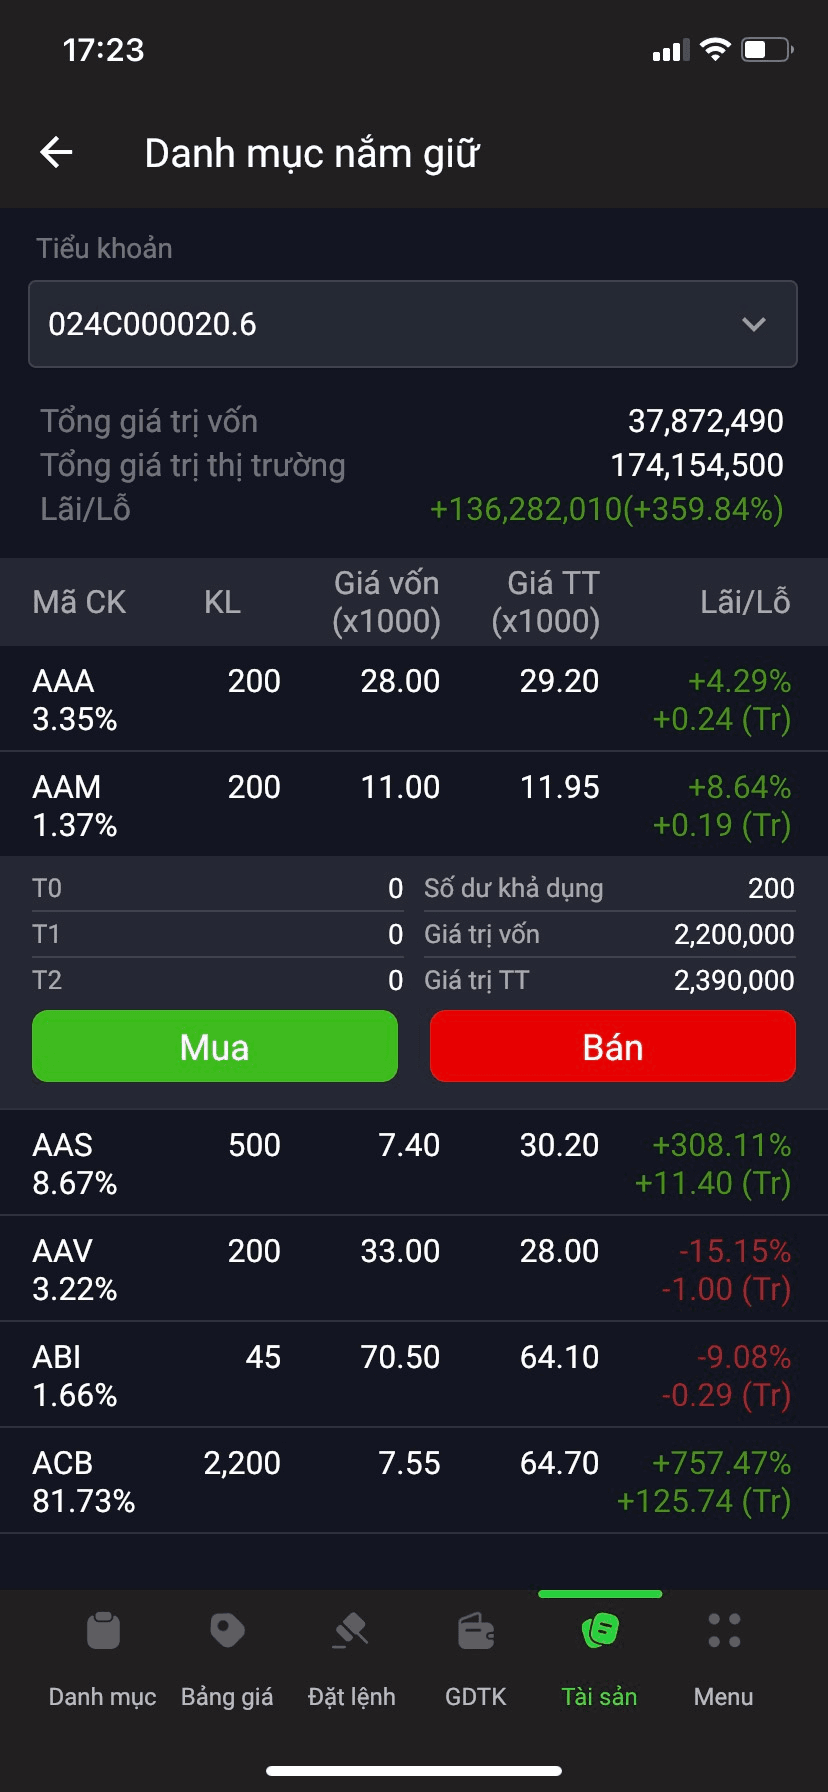Screen dimensions: 828x1792
Task: Select the ABI stock row
Action: tap(414, 1375)
